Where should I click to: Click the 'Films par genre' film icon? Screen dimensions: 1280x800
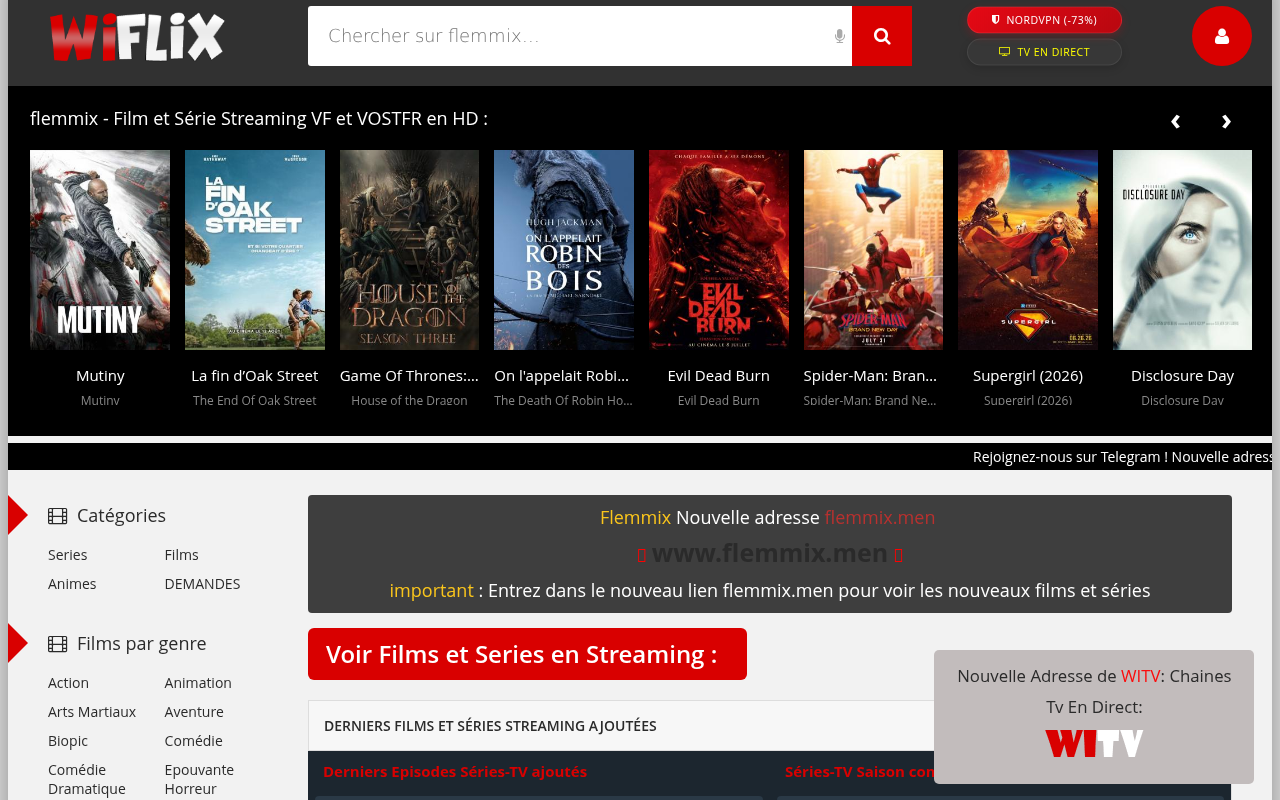(58, 644)
